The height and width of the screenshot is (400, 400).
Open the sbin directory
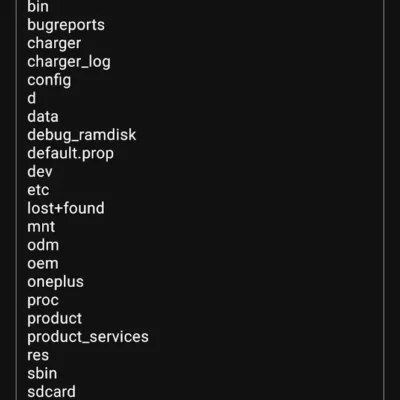(42, 373)
